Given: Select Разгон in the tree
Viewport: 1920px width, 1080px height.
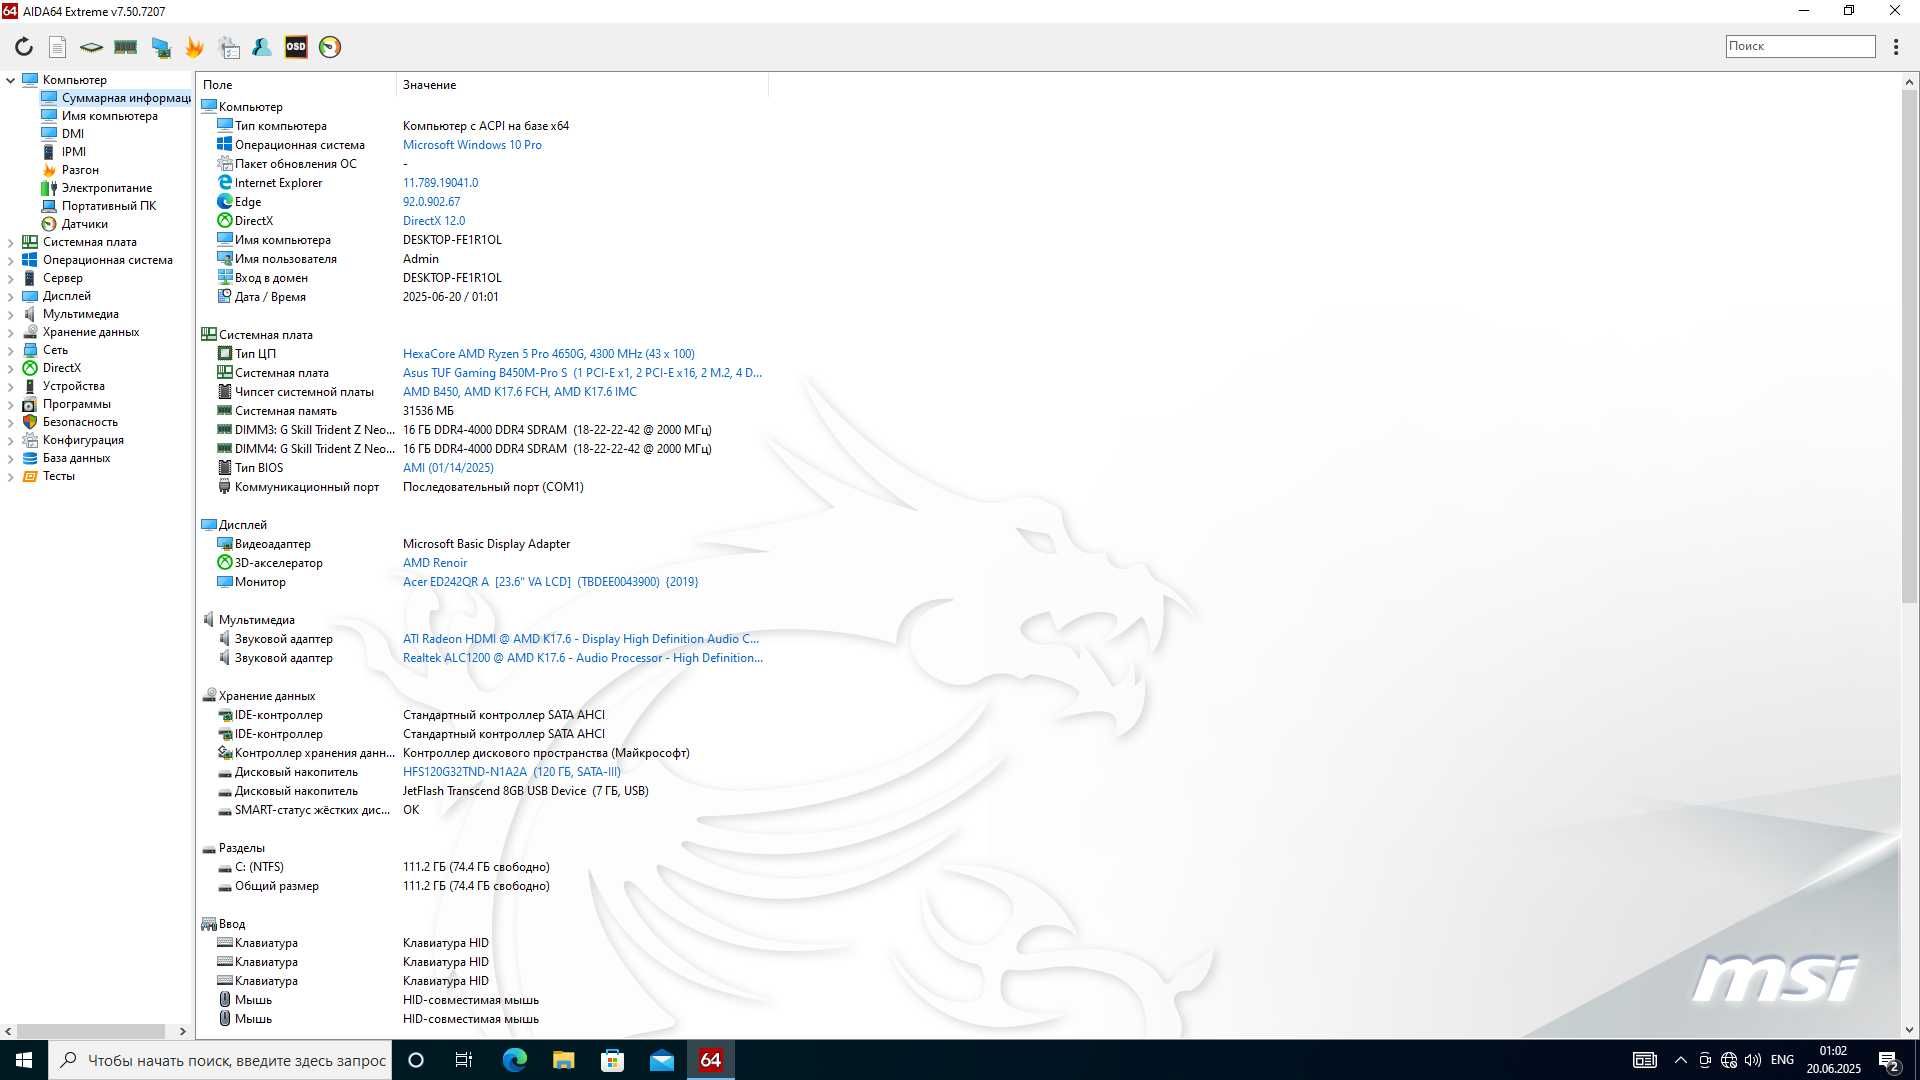Looking at the screenshot, I should coord(70,170).
